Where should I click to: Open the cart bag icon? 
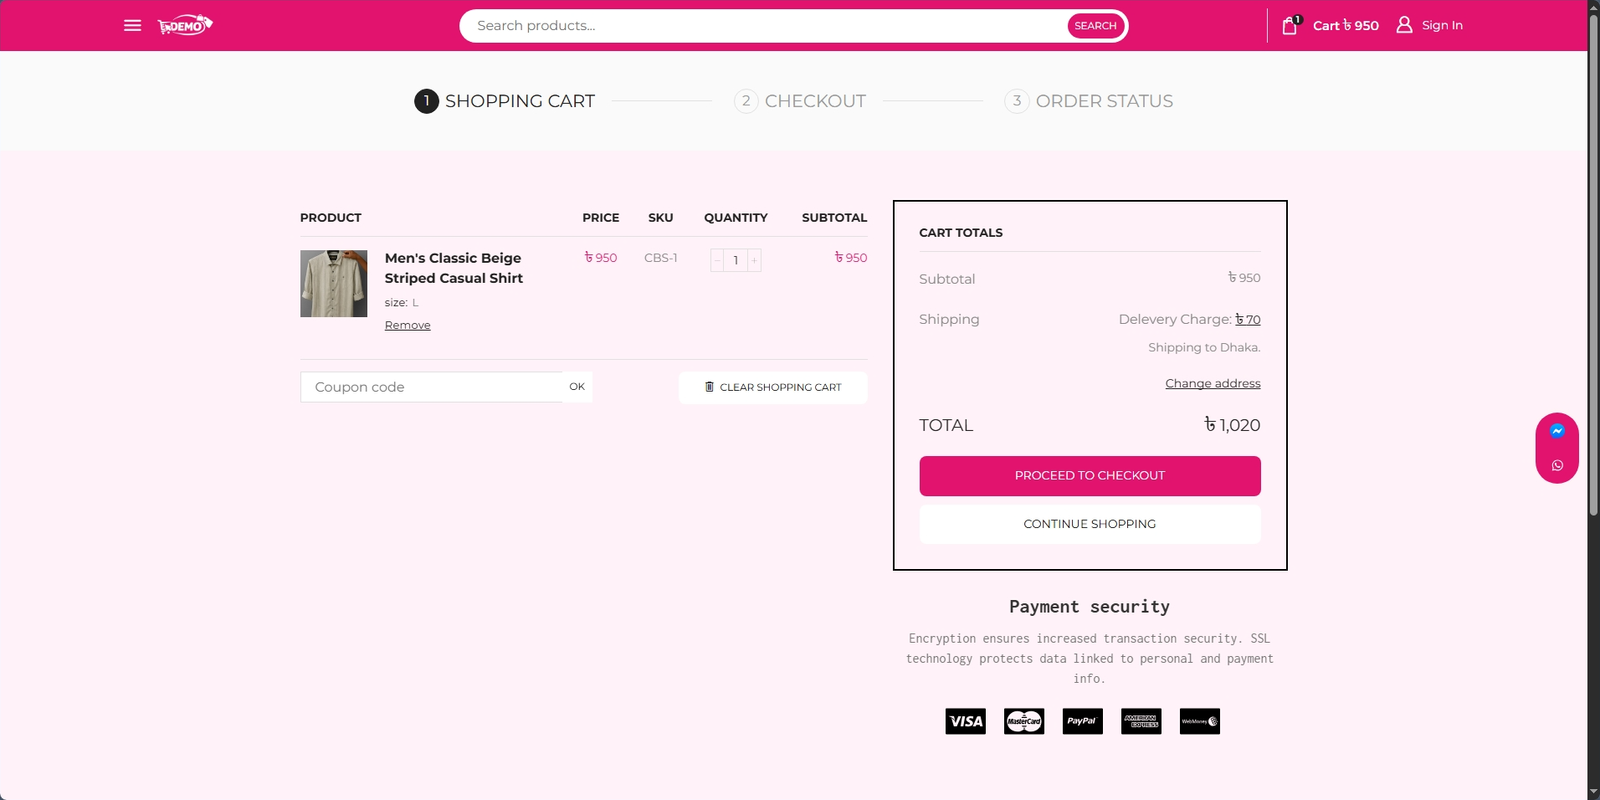click(x=1290, y=26)
